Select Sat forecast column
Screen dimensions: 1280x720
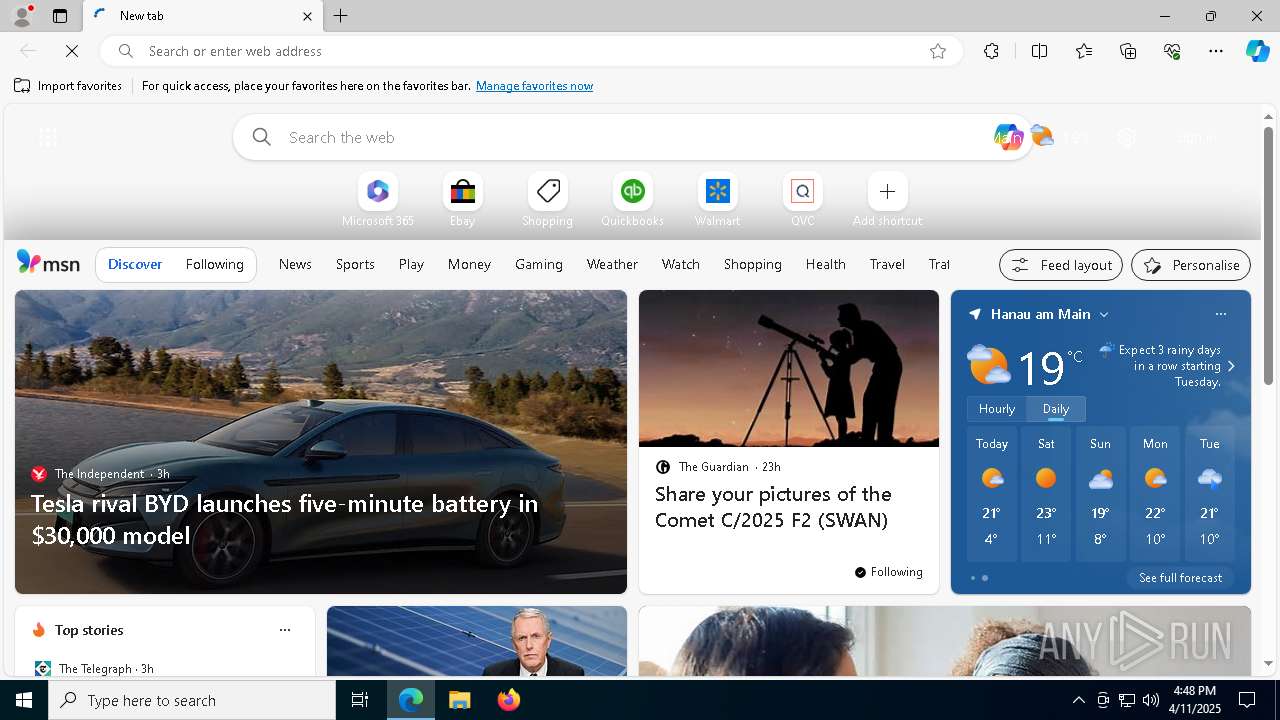[x=1046, y=494]
